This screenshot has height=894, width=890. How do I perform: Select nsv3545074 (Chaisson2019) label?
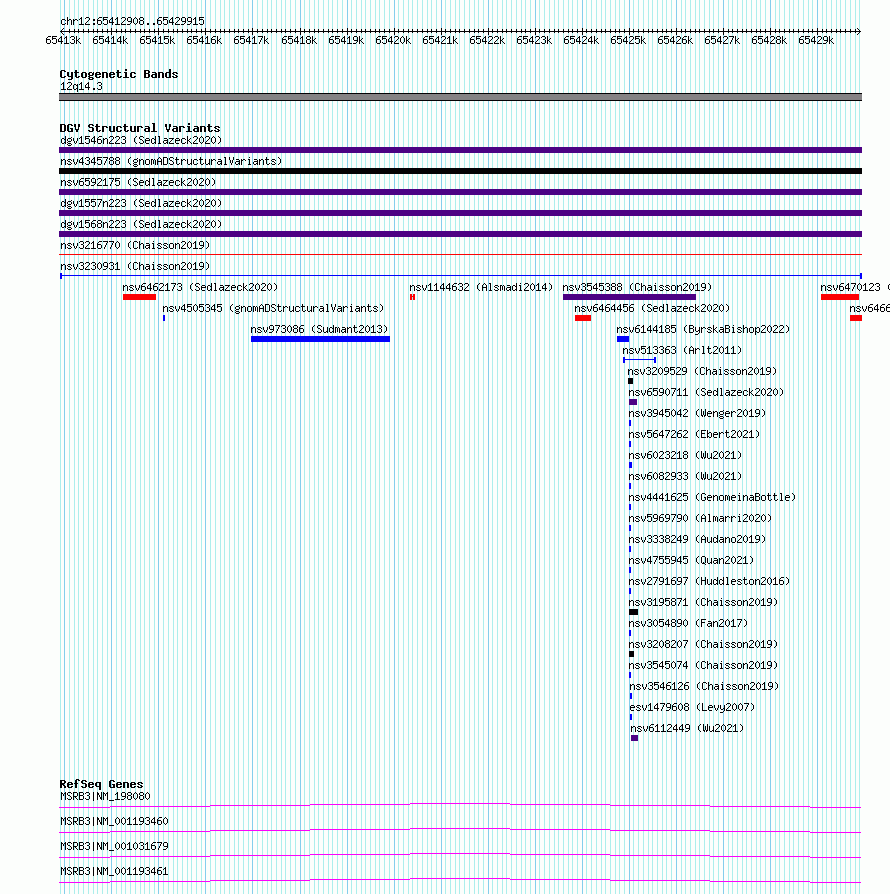(x=703, y=665)
